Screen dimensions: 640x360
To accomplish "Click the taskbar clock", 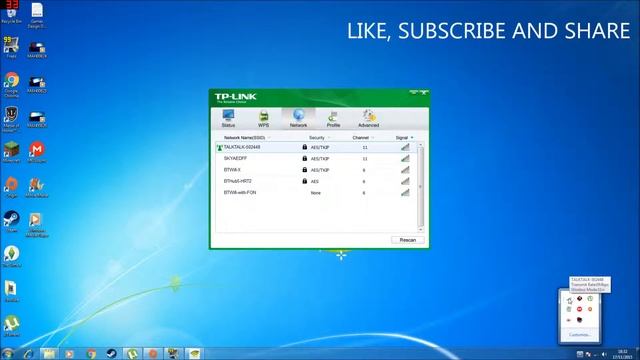I will pos(622,354).
